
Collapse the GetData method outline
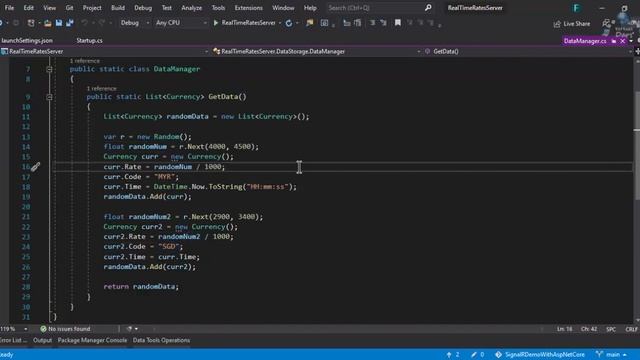[x=49, y=97]
